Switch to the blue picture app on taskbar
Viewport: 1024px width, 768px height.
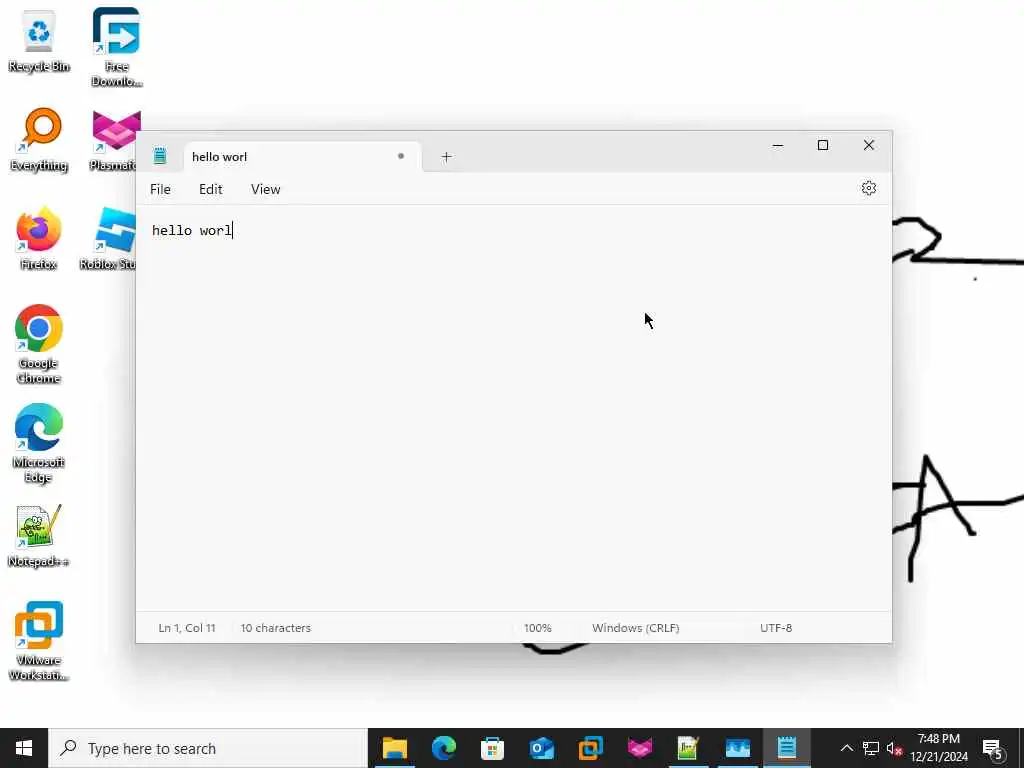pos(737,748)
